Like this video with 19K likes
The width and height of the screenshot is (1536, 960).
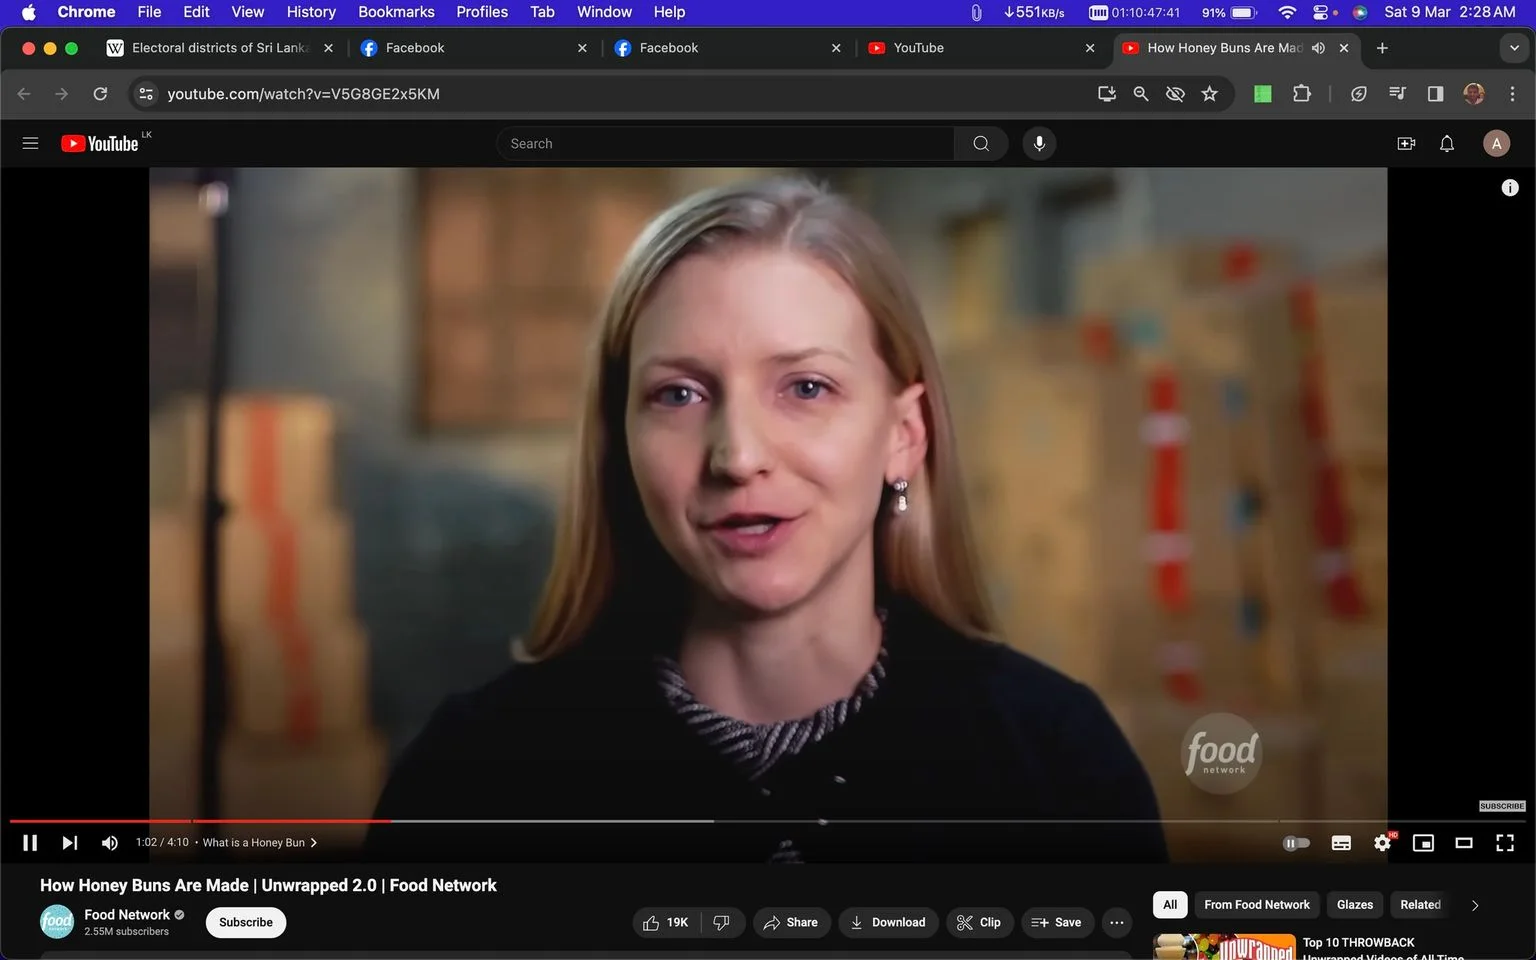coord(666,922)
